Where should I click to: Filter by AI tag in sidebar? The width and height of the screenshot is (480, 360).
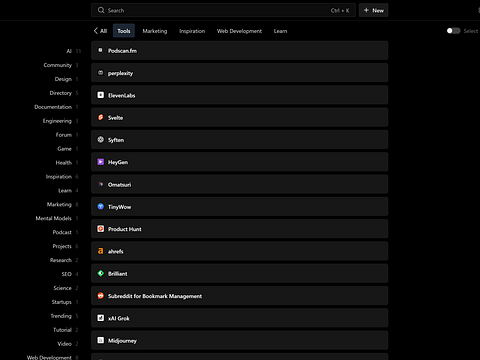[x=69, y=51]
